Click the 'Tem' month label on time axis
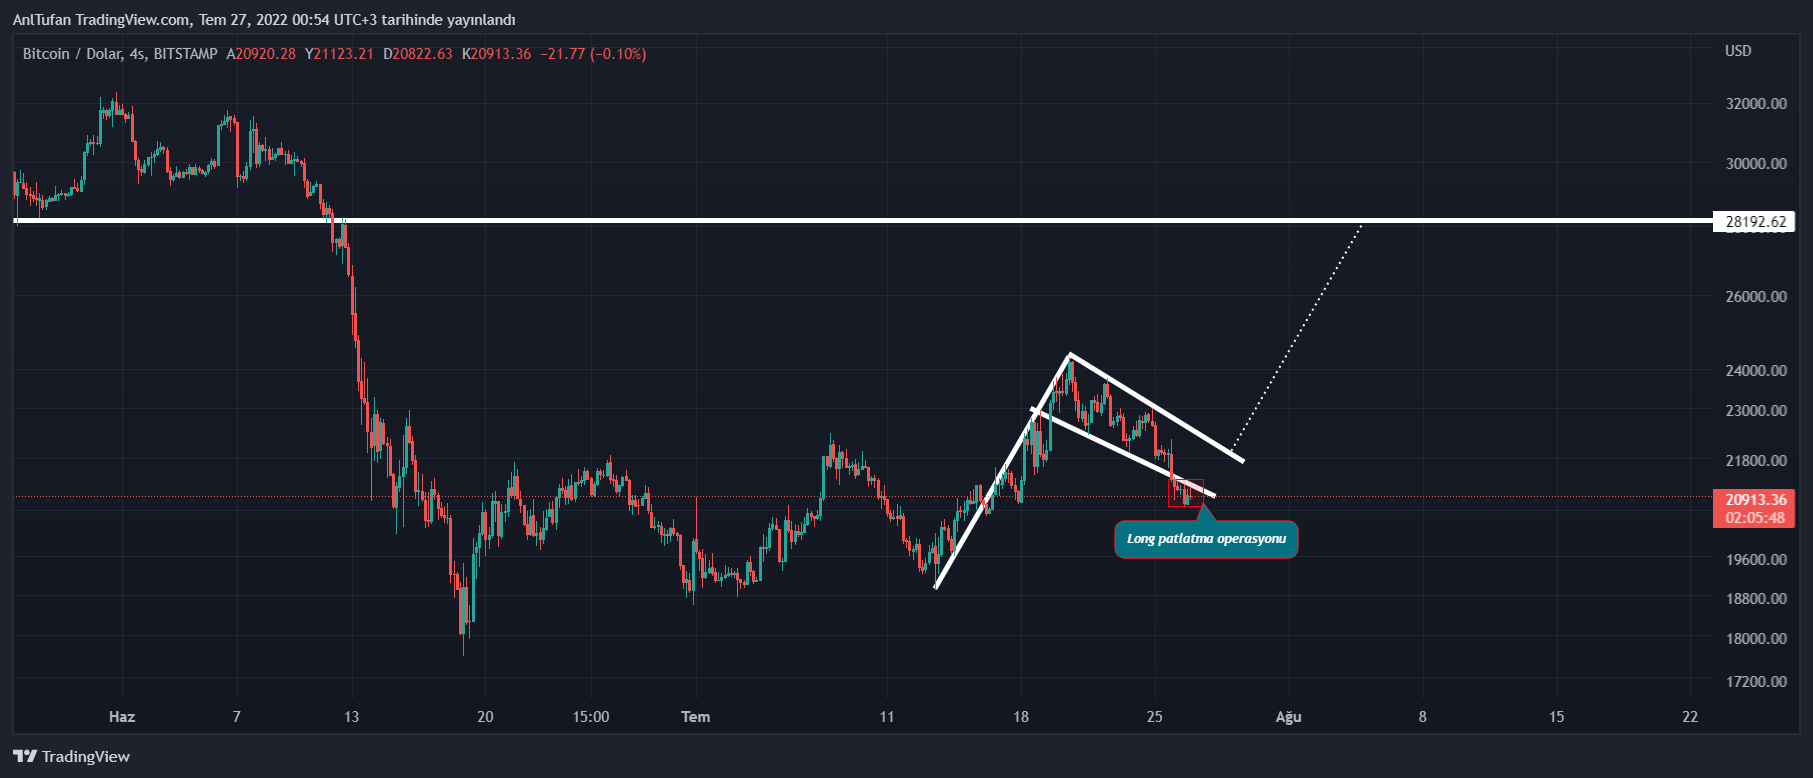1813x778 pixels. 695,717
